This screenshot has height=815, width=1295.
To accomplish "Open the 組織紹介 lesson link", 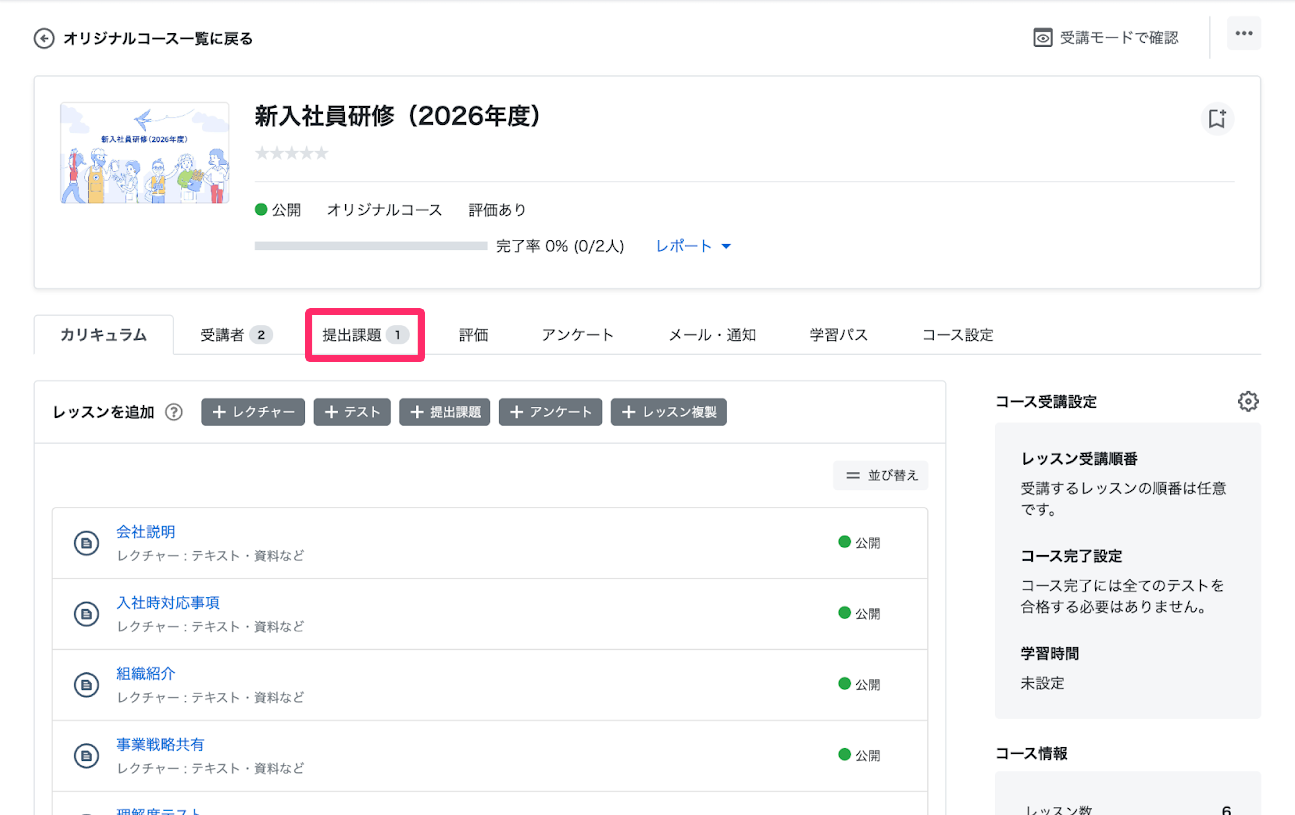I will coord(145,674).
